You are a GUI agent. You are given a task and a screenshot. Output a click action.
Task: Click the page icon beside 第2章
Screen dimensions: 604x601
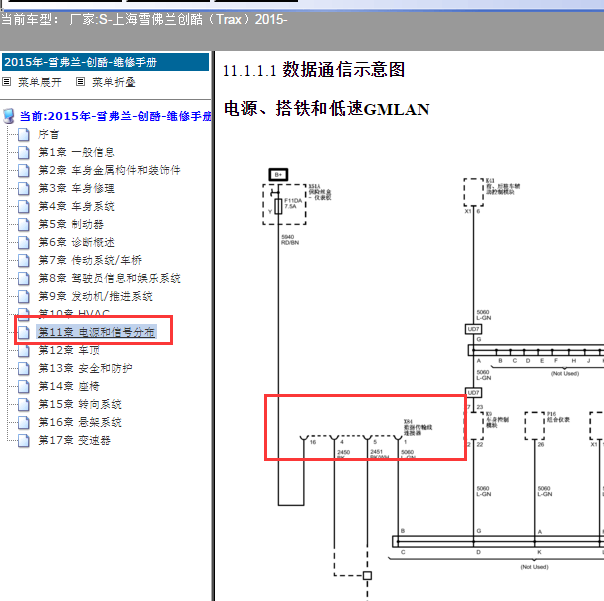[24, 171]
